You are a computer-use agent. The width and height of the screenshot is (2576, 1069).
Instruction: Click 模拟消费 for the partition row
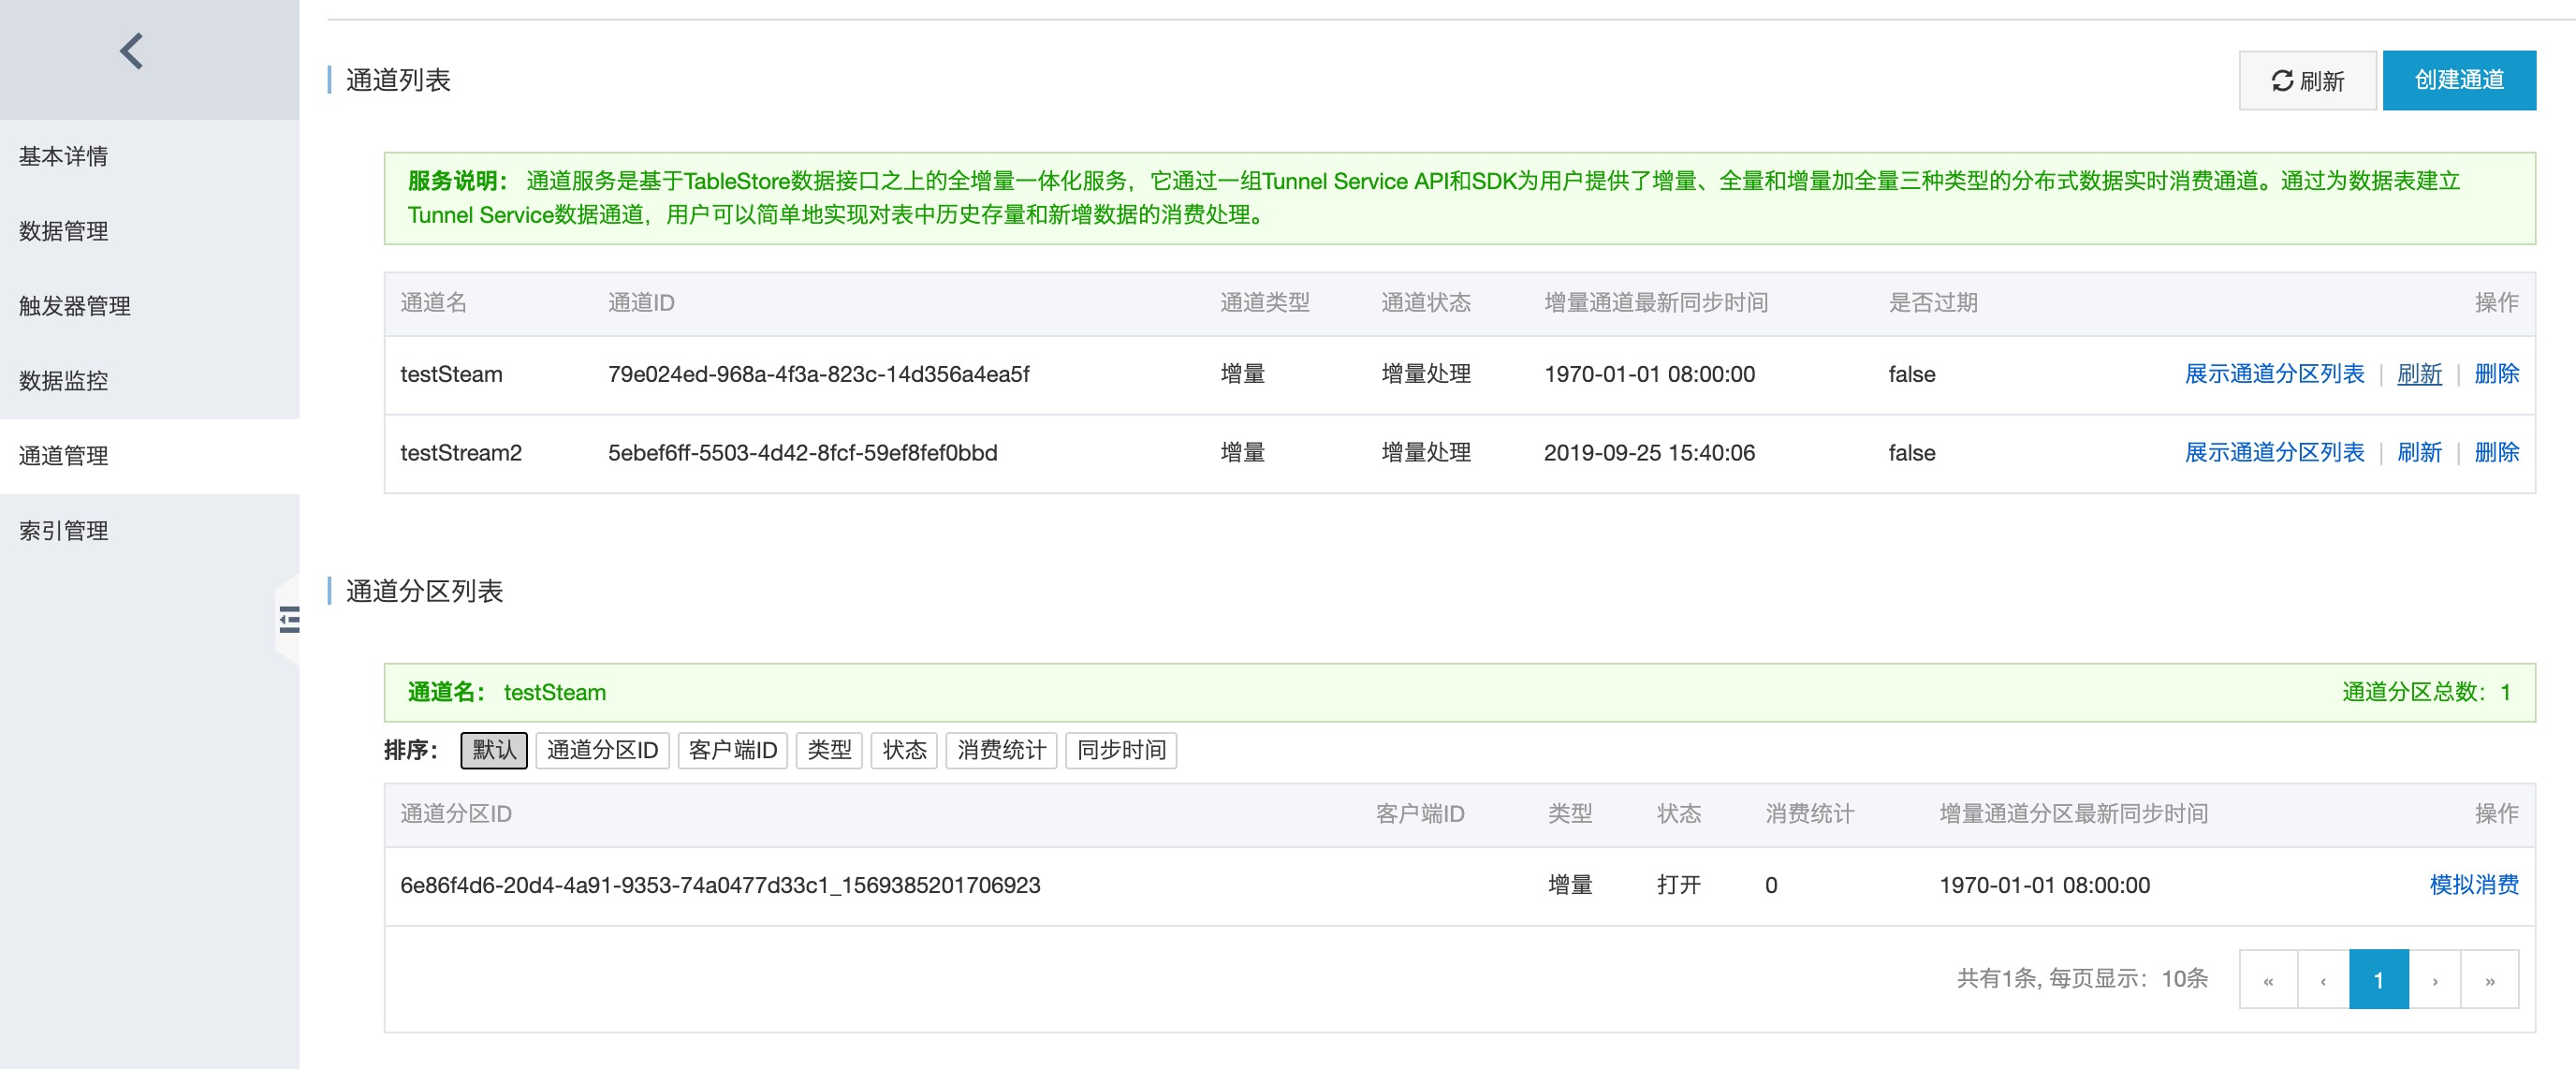[2474, 885]
